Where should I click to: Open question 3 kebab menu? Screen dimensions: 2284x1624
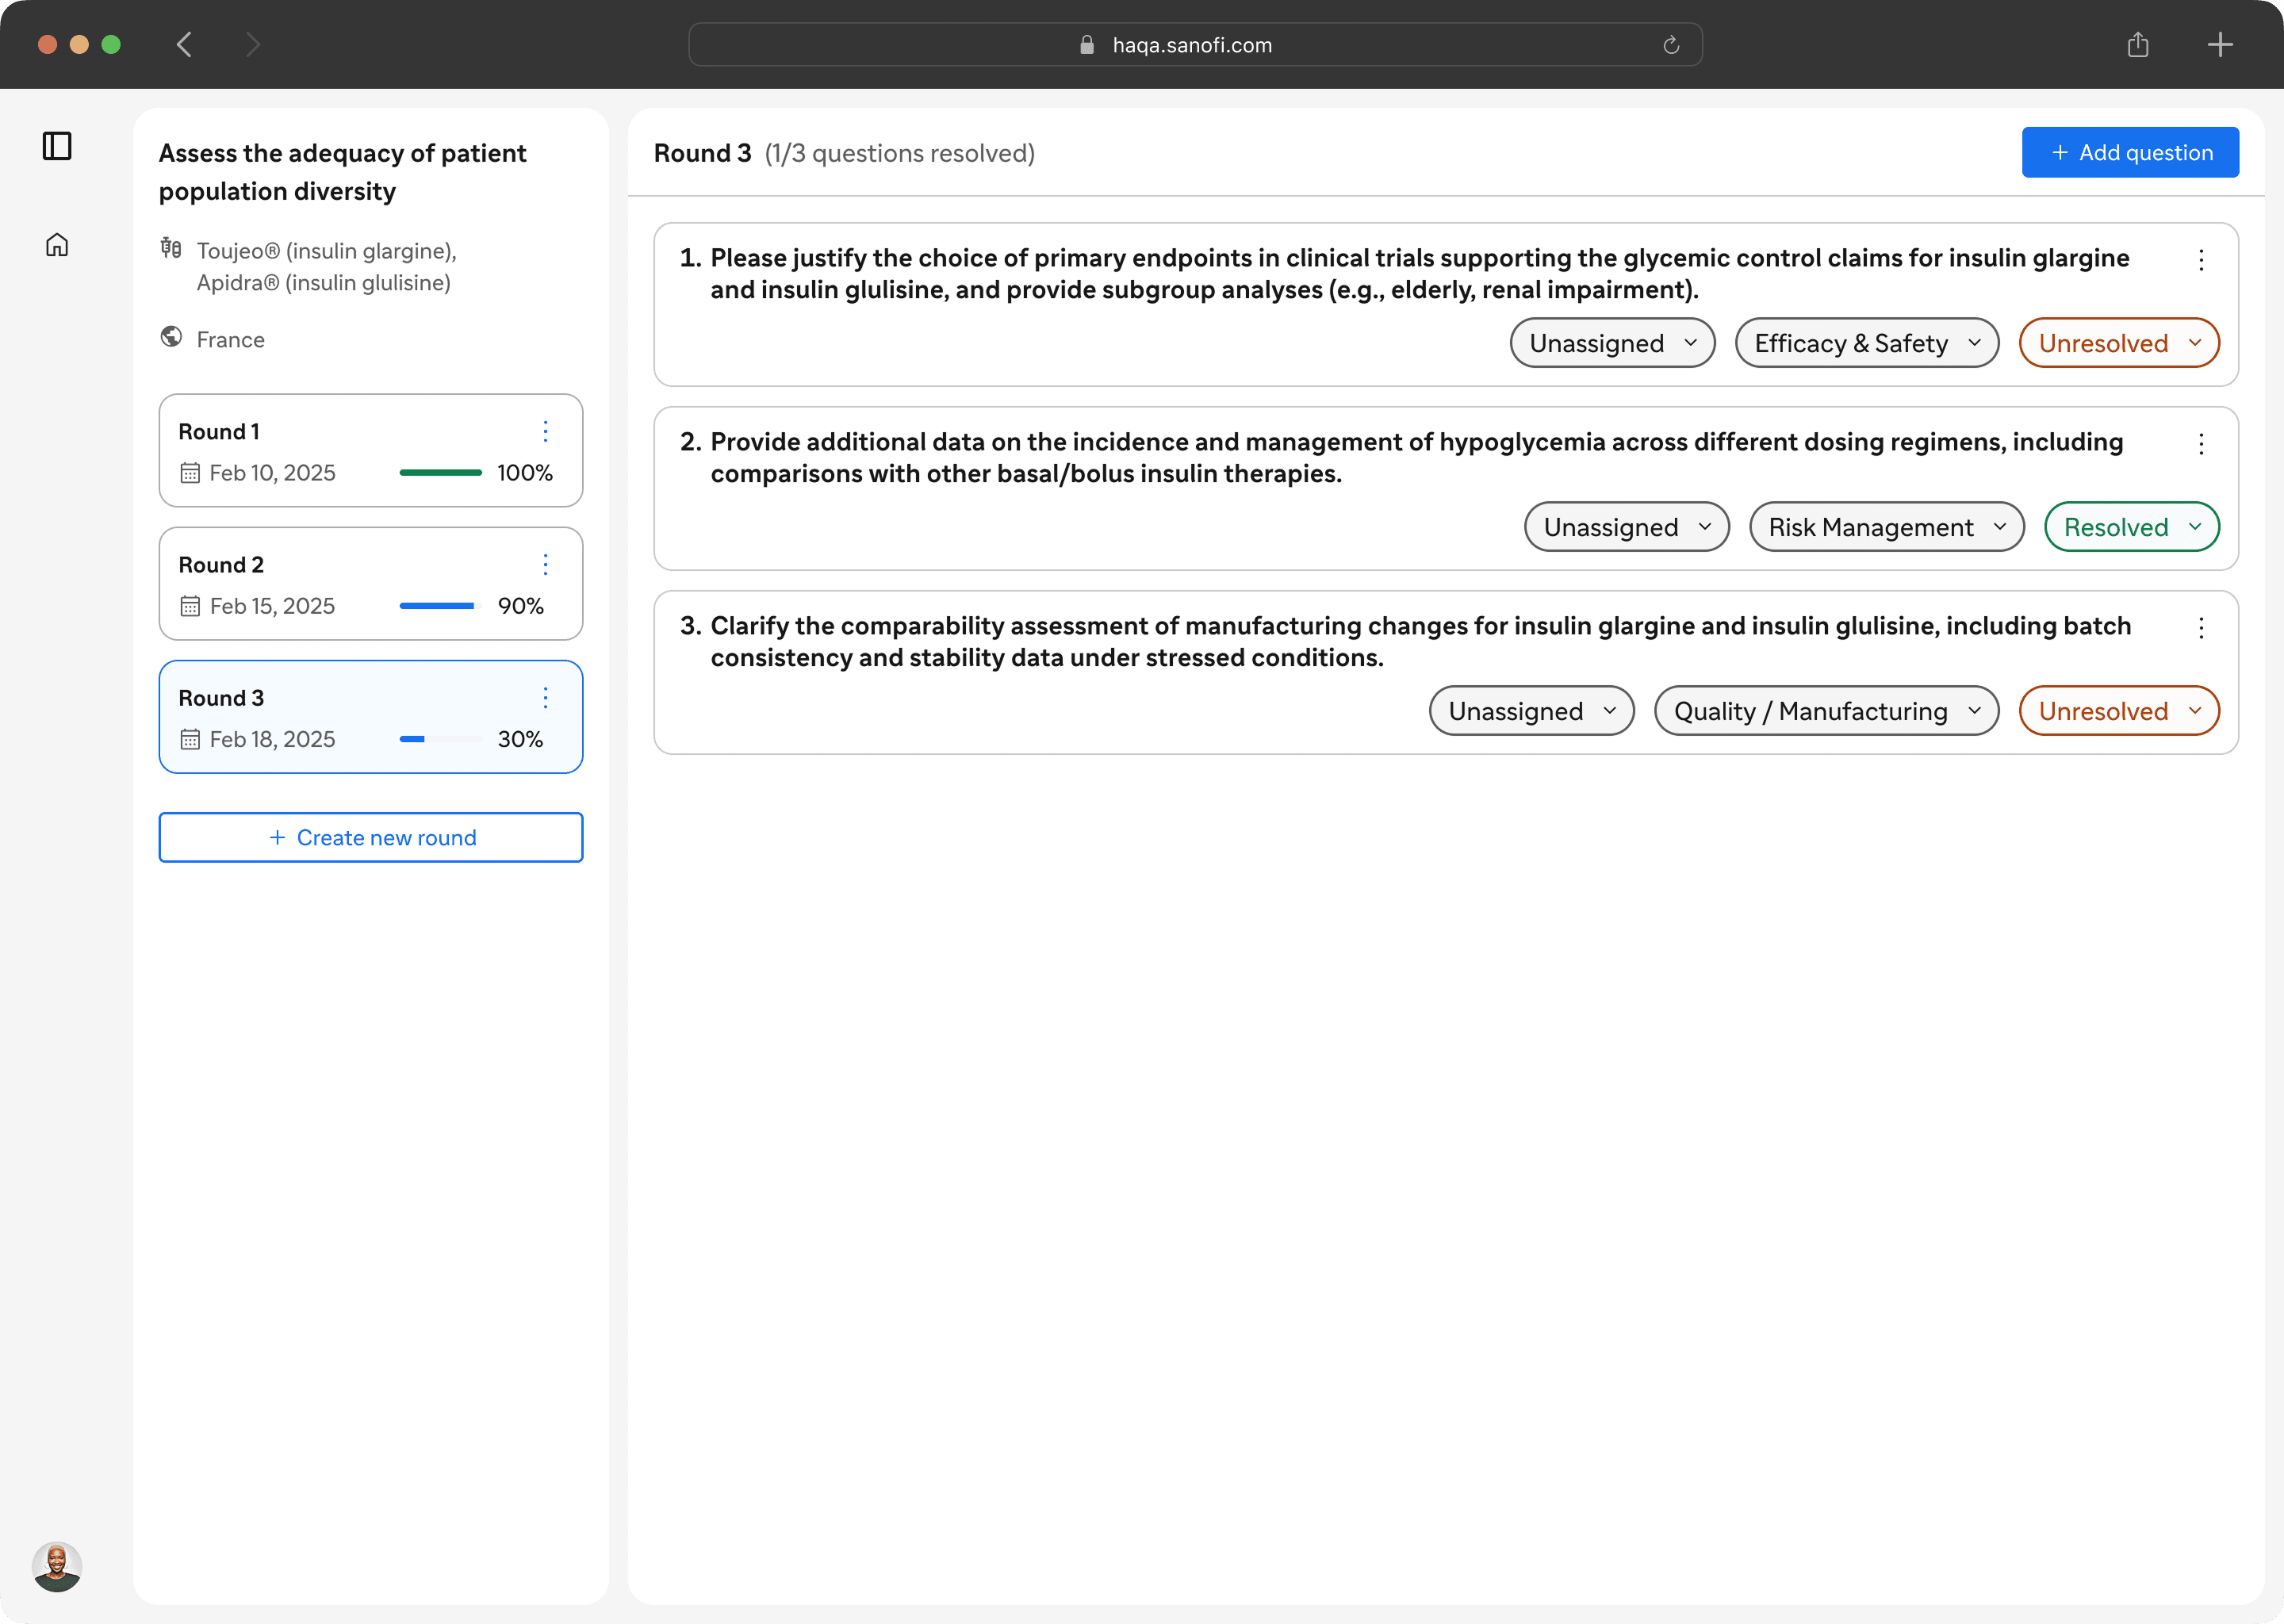pyautogui.click(x=2200, y=628)
